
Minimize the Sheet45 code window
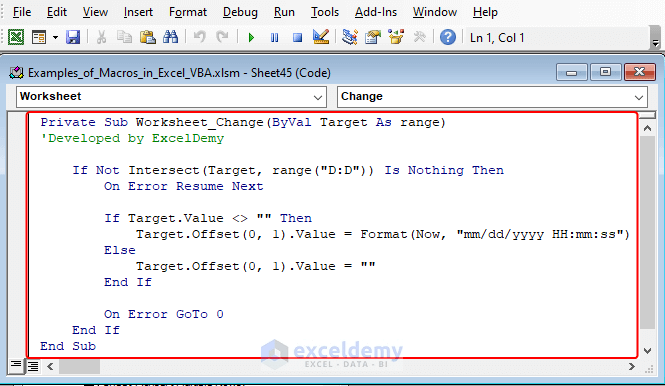point(571,73)
